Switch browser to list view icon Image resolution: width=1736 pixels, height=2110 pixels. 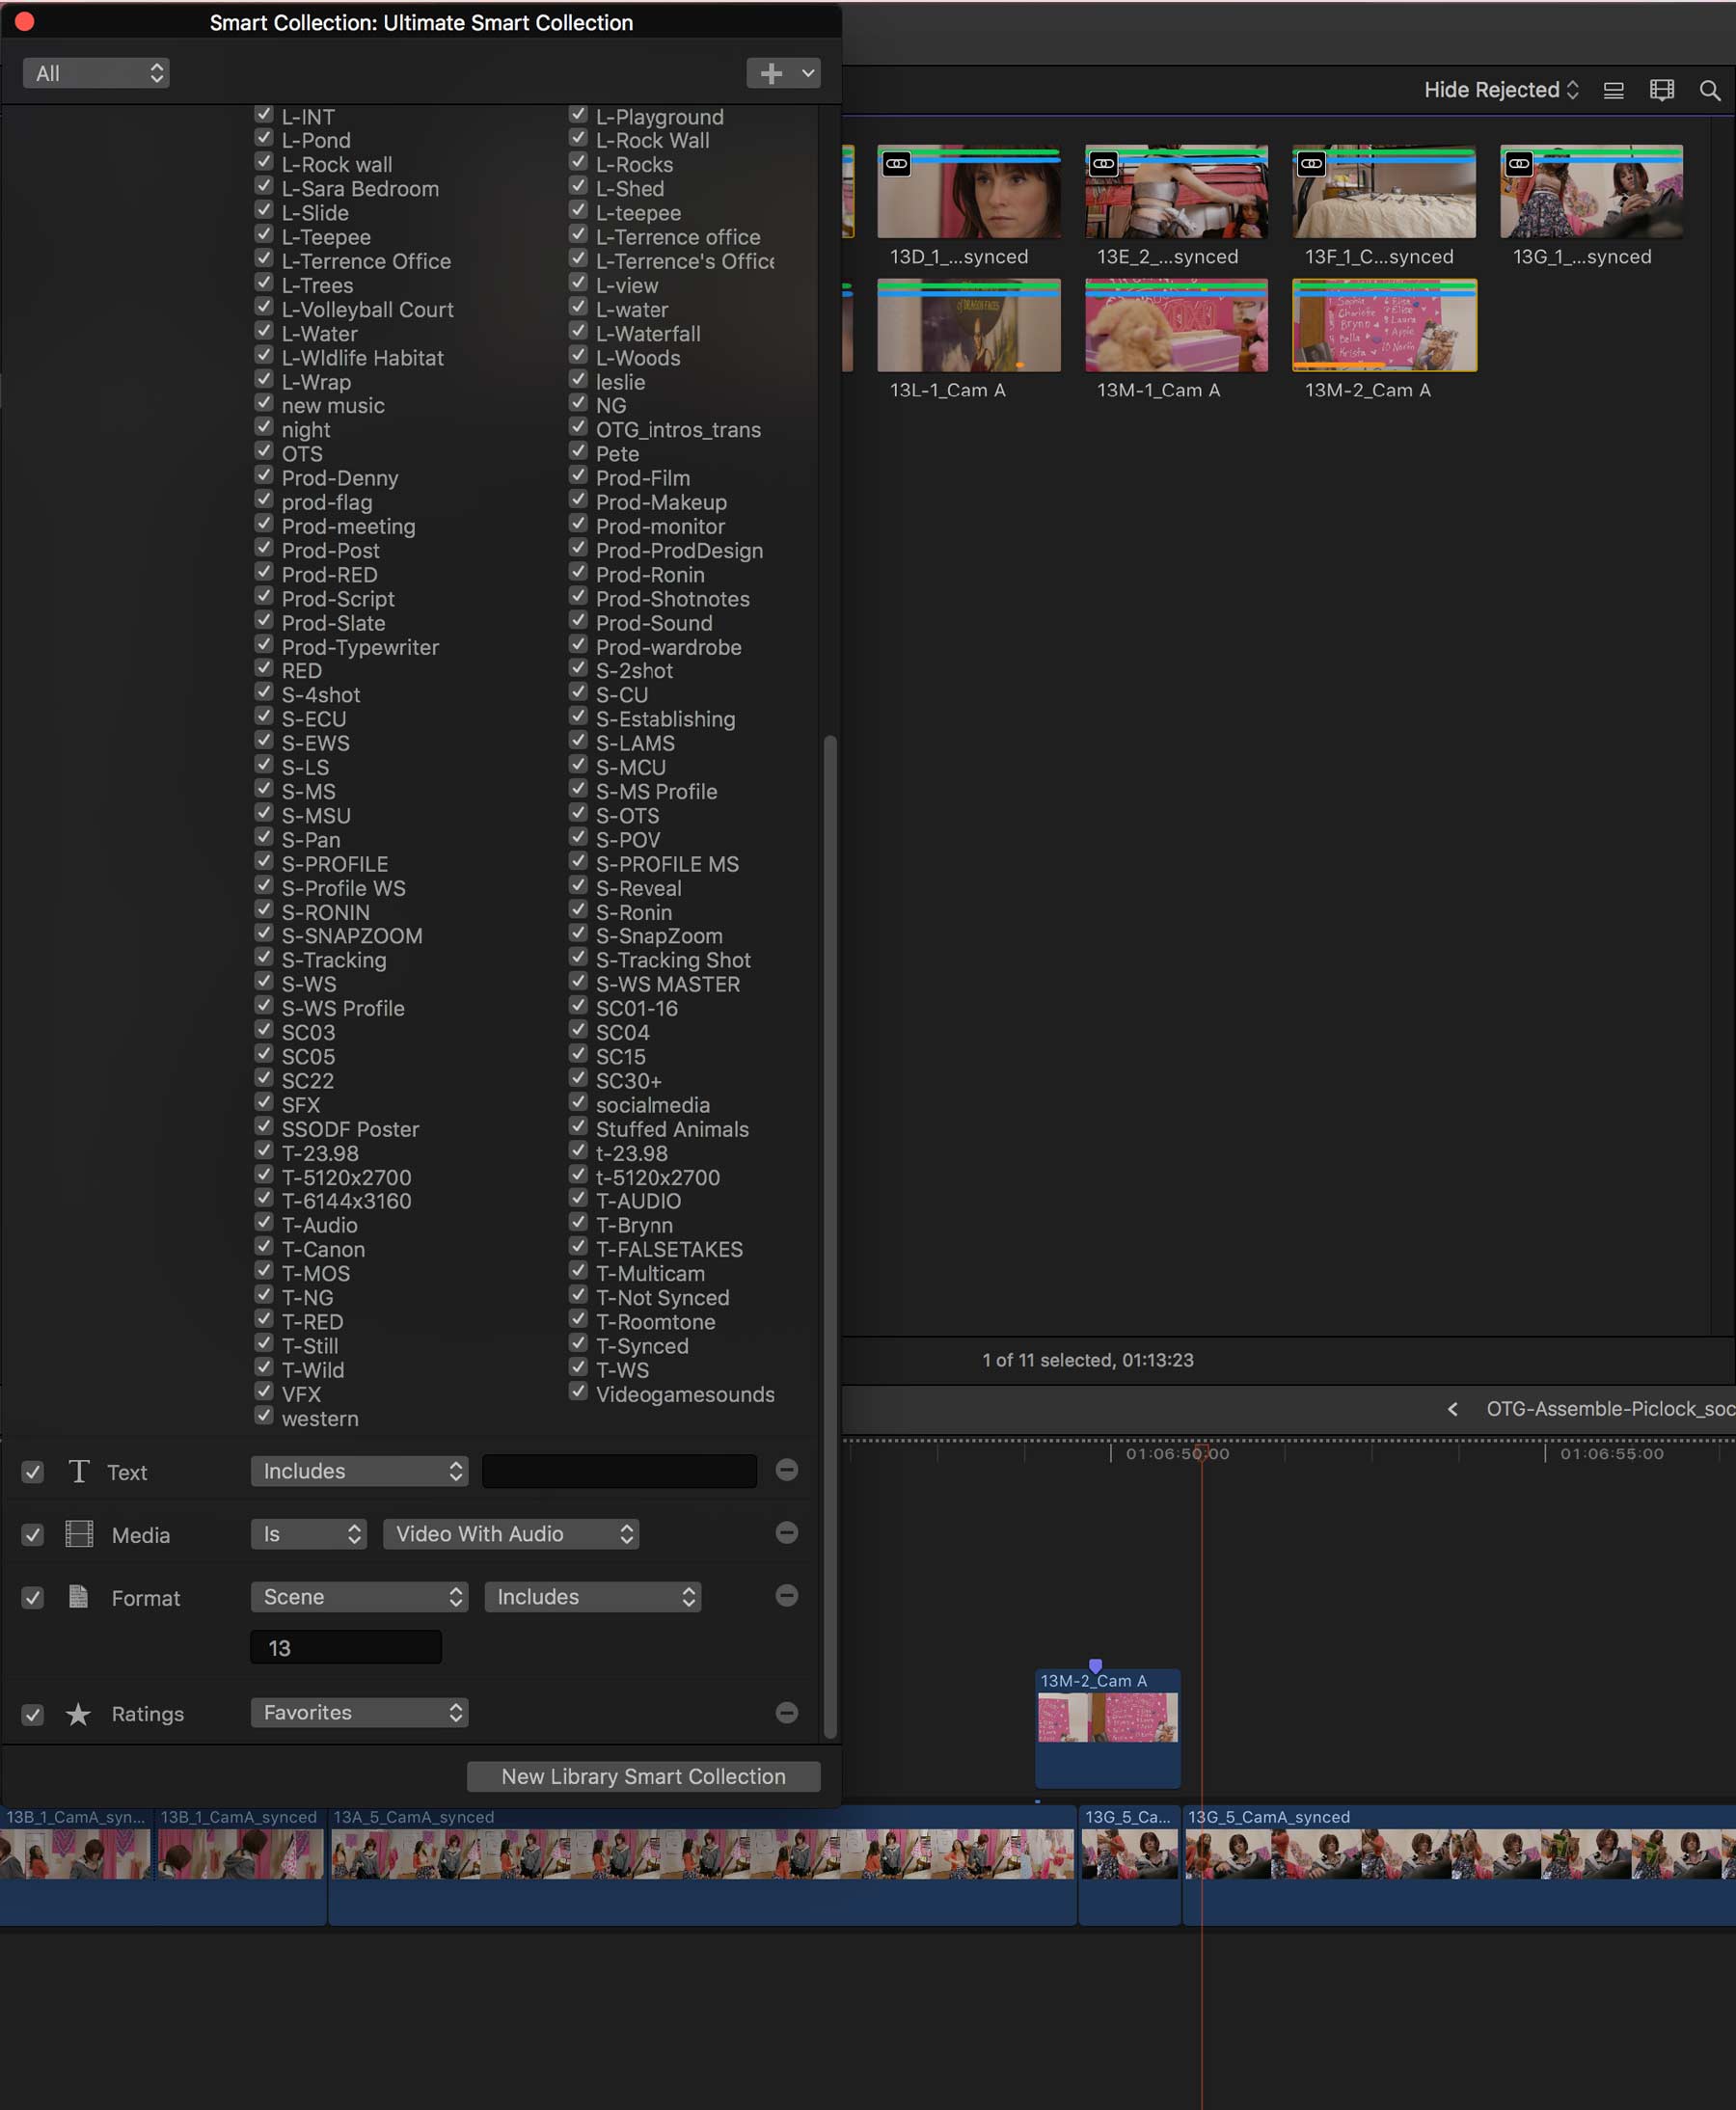click(x=1613, y=90)
